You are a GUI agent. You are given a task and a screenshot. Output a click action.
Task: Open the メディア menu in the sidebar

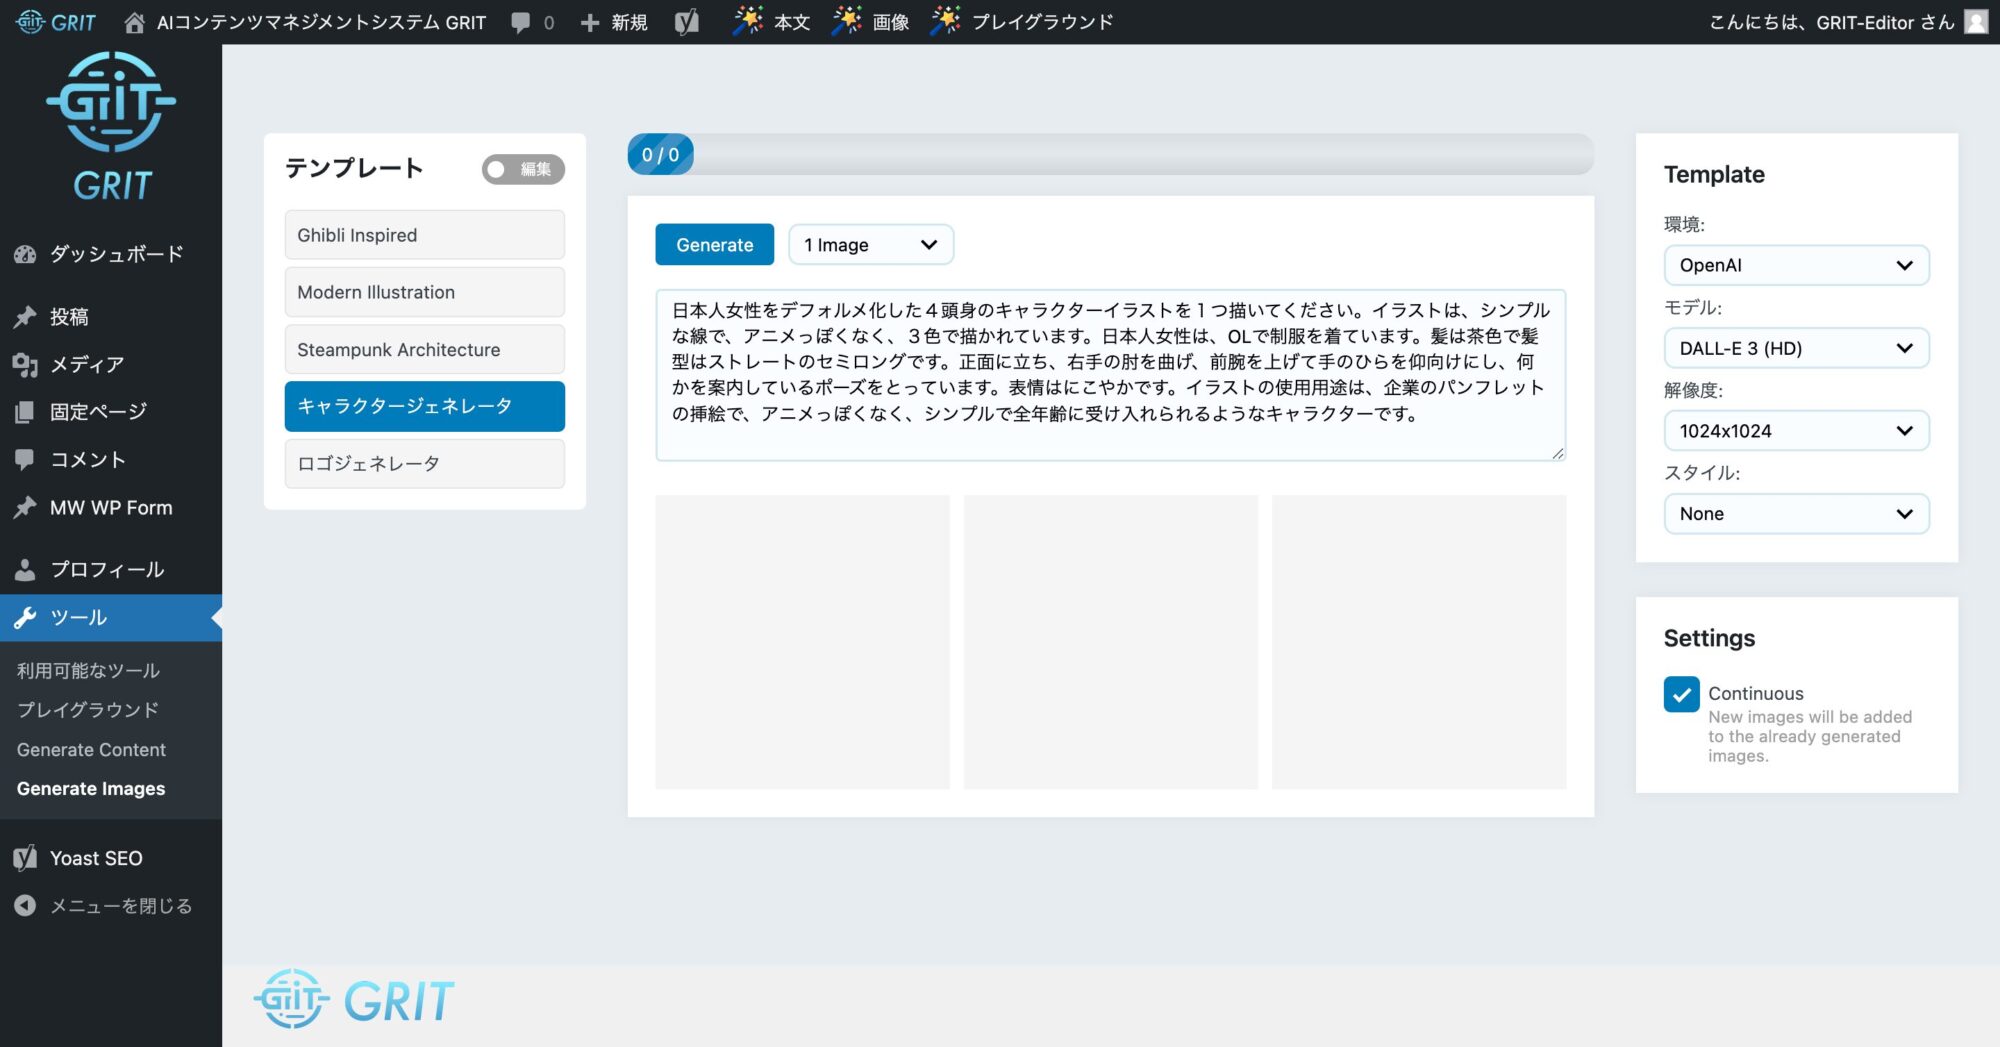coord(87,365)
